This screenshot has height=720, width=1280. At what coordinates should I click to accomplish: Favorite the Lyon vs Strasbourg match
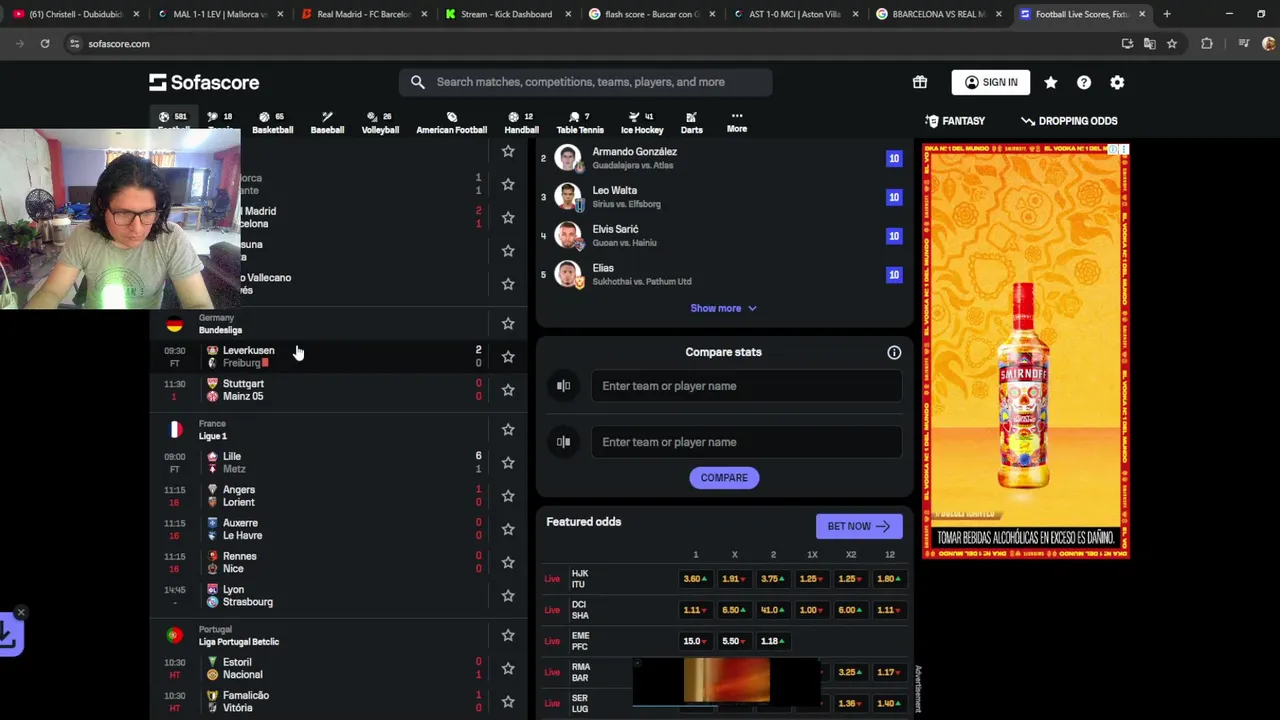[x=508, y=596]
